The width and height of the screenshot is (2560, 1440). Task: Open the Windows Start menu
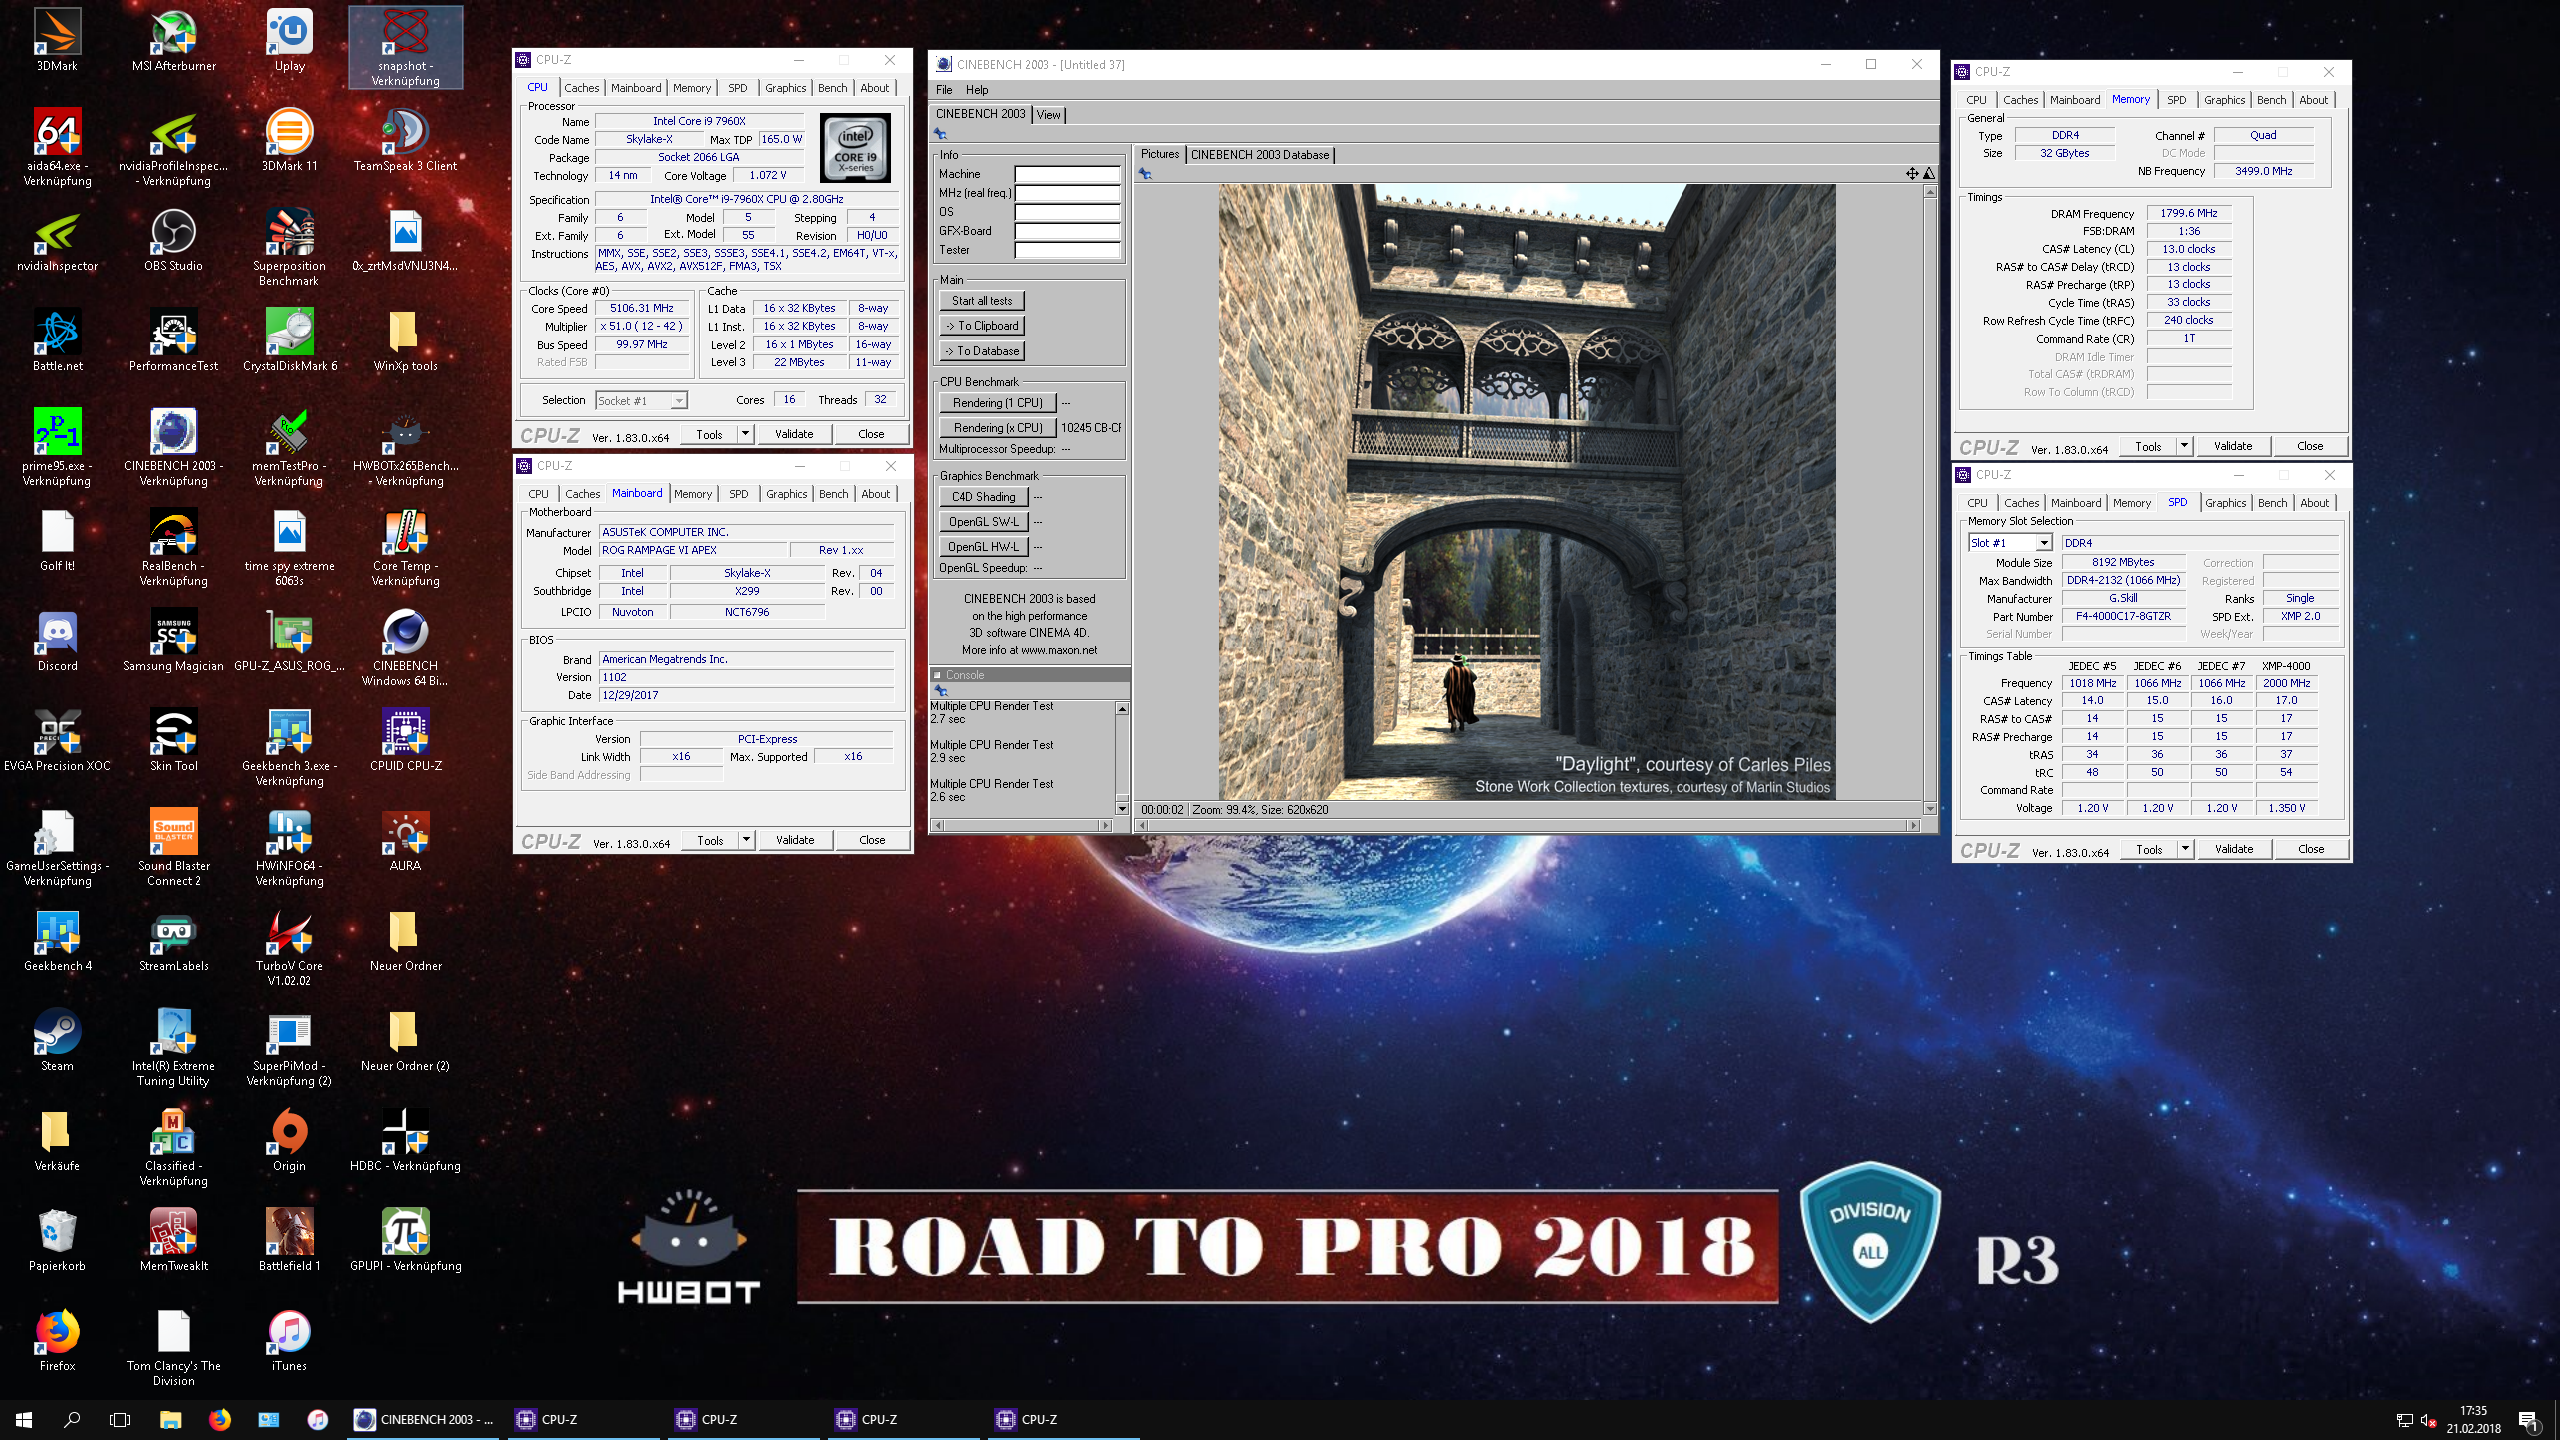pos(24,1419)
